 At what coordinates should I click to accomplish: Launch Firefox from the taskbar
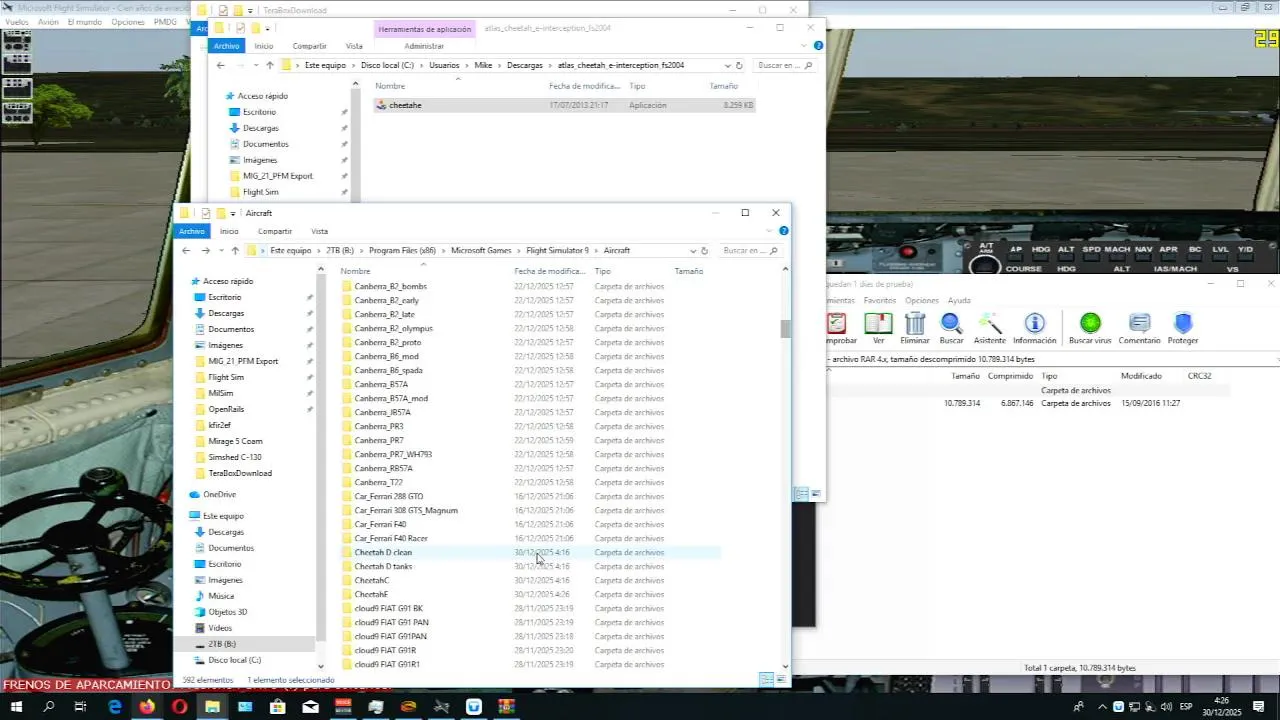point(147,707)
